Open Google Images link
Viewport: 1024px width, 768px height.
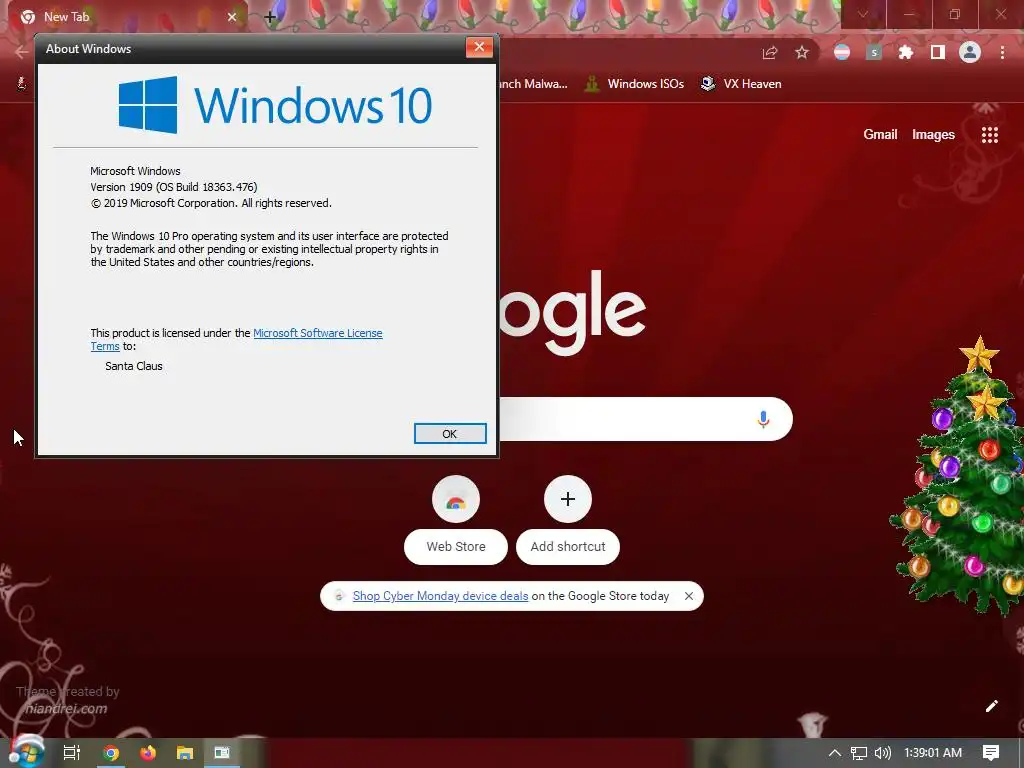(933, 135)
